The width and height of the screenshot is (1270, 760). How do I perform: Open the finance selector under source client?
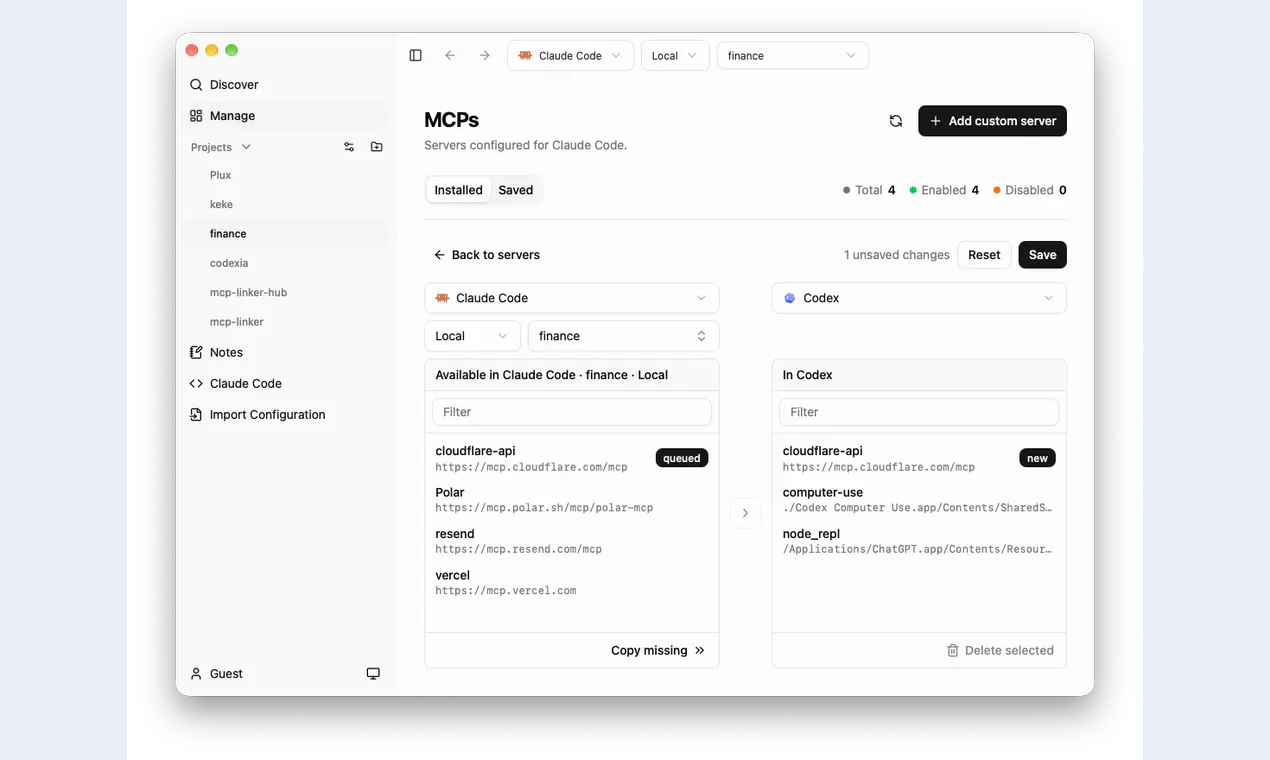[x=623, y=336]
